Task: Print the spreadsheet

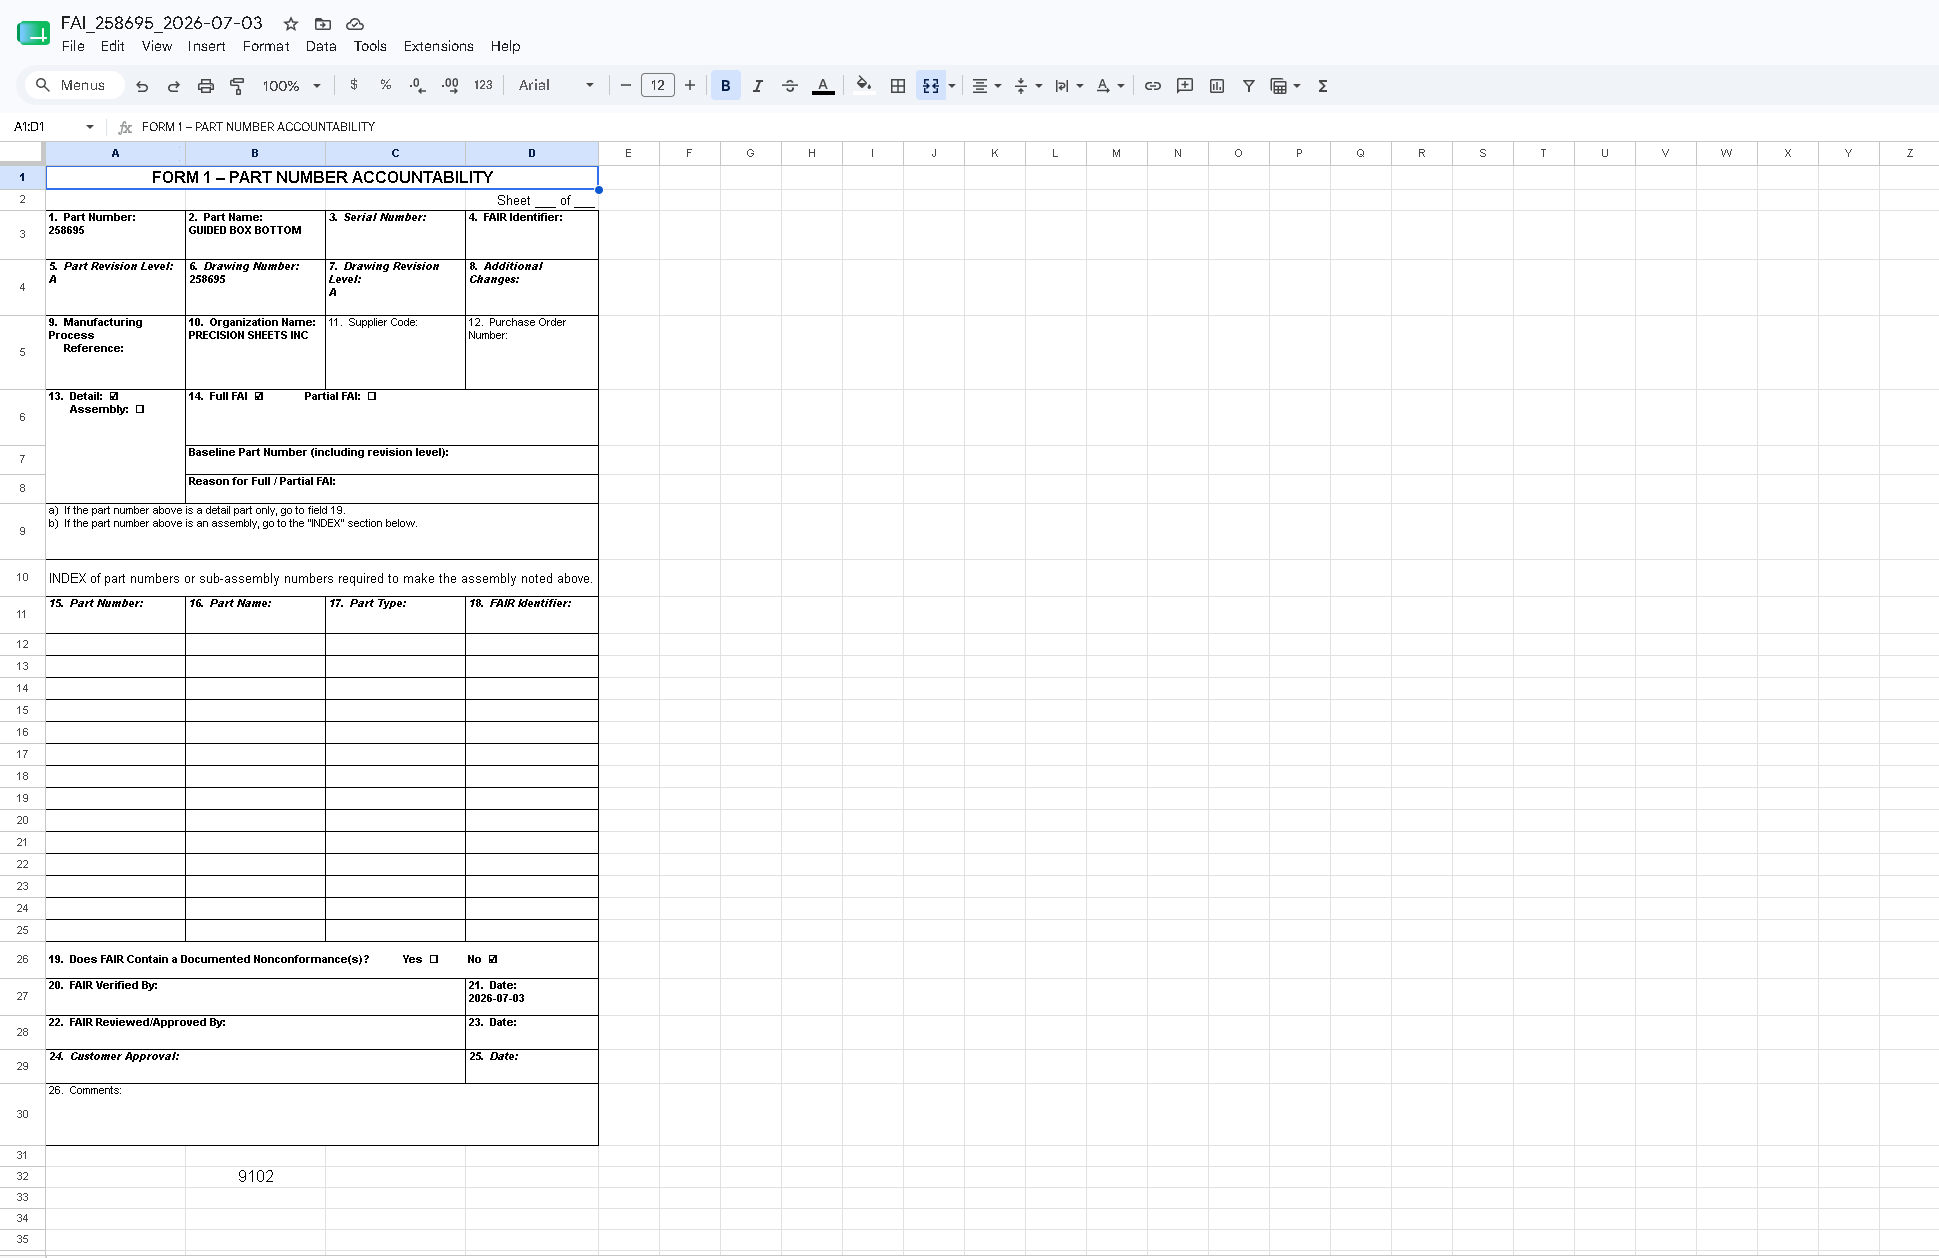Action: 206,86
